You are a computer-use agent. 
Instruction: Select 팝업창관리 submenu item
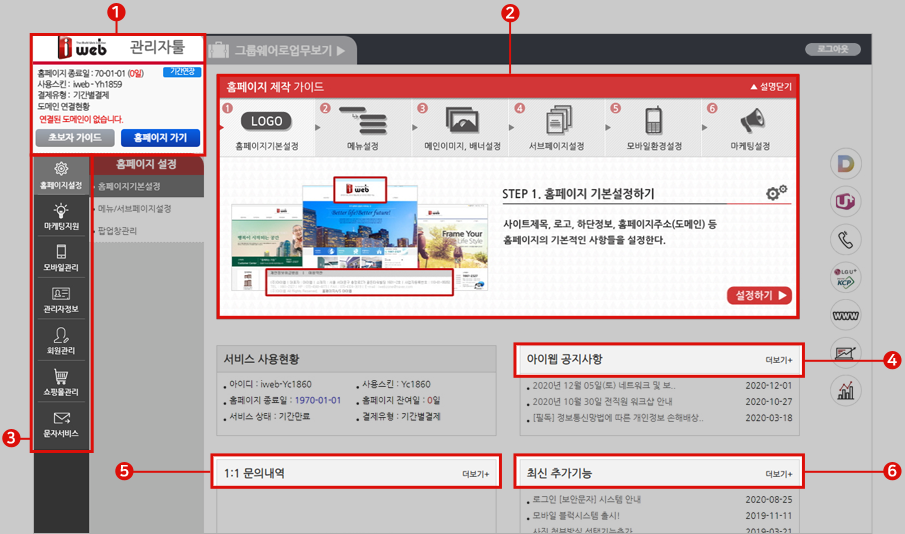click(x=117, y=230)
